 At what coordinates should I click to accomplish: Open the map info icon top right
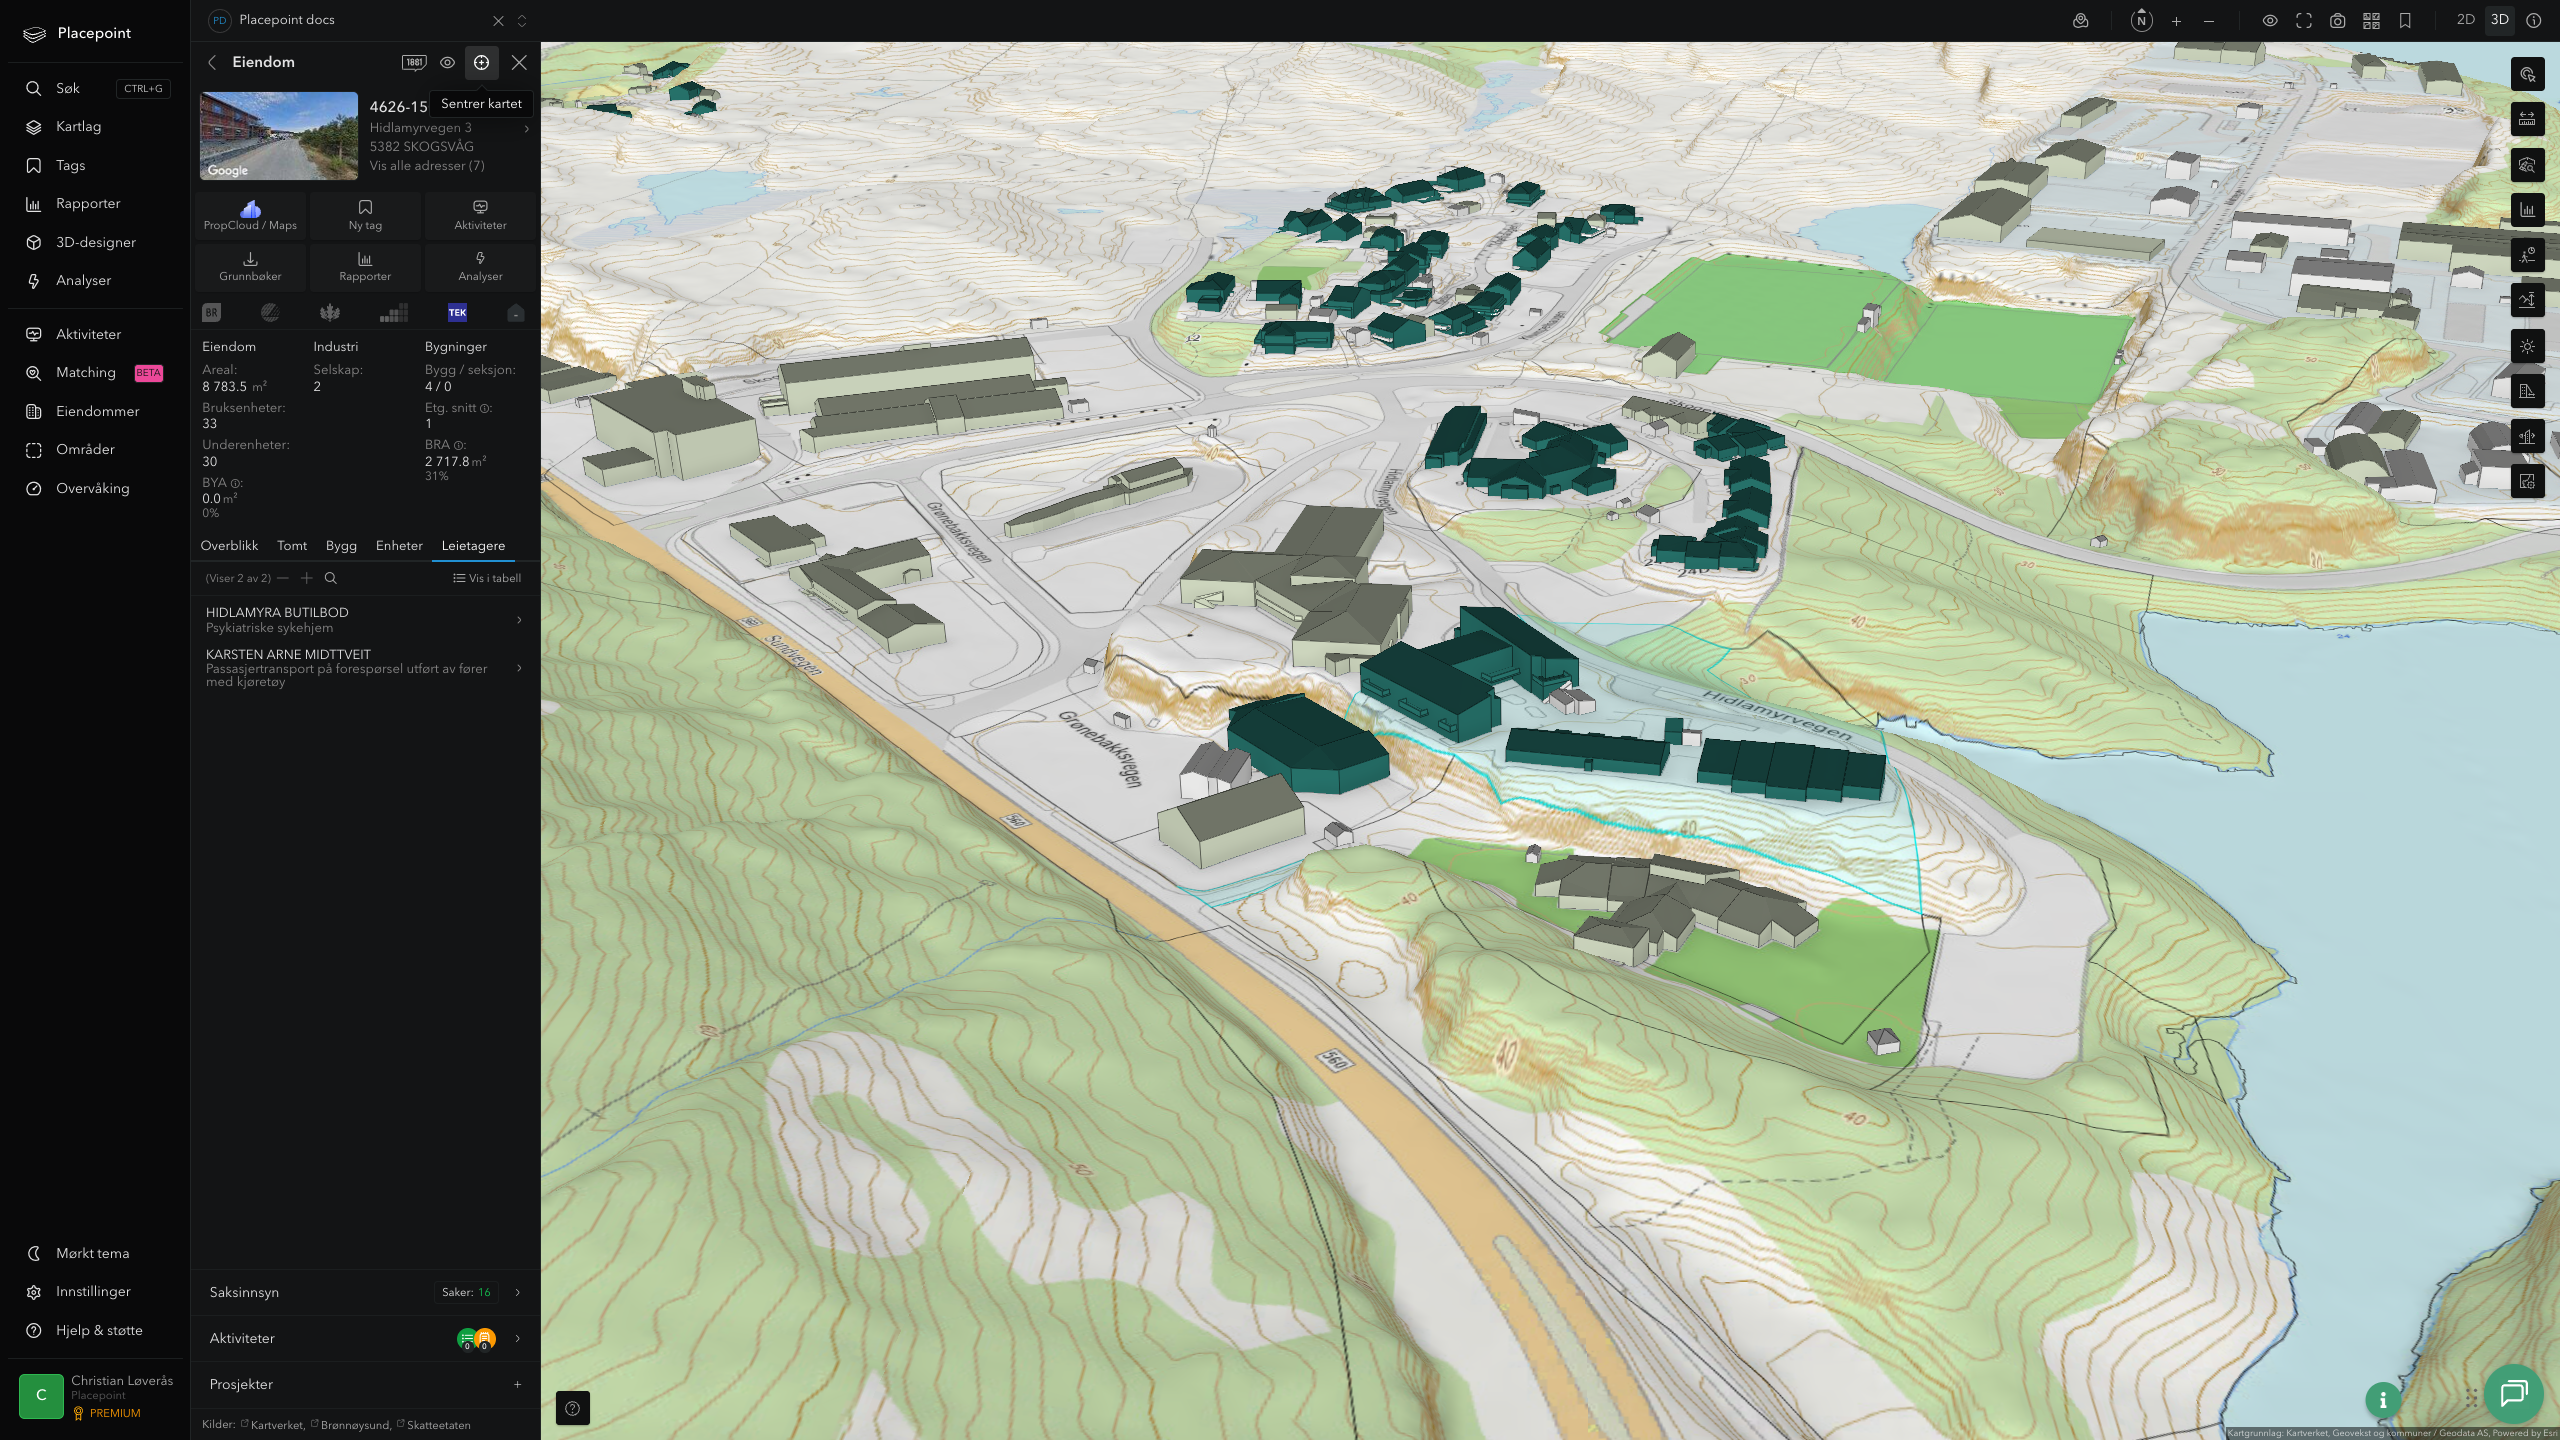(2534, 20)
